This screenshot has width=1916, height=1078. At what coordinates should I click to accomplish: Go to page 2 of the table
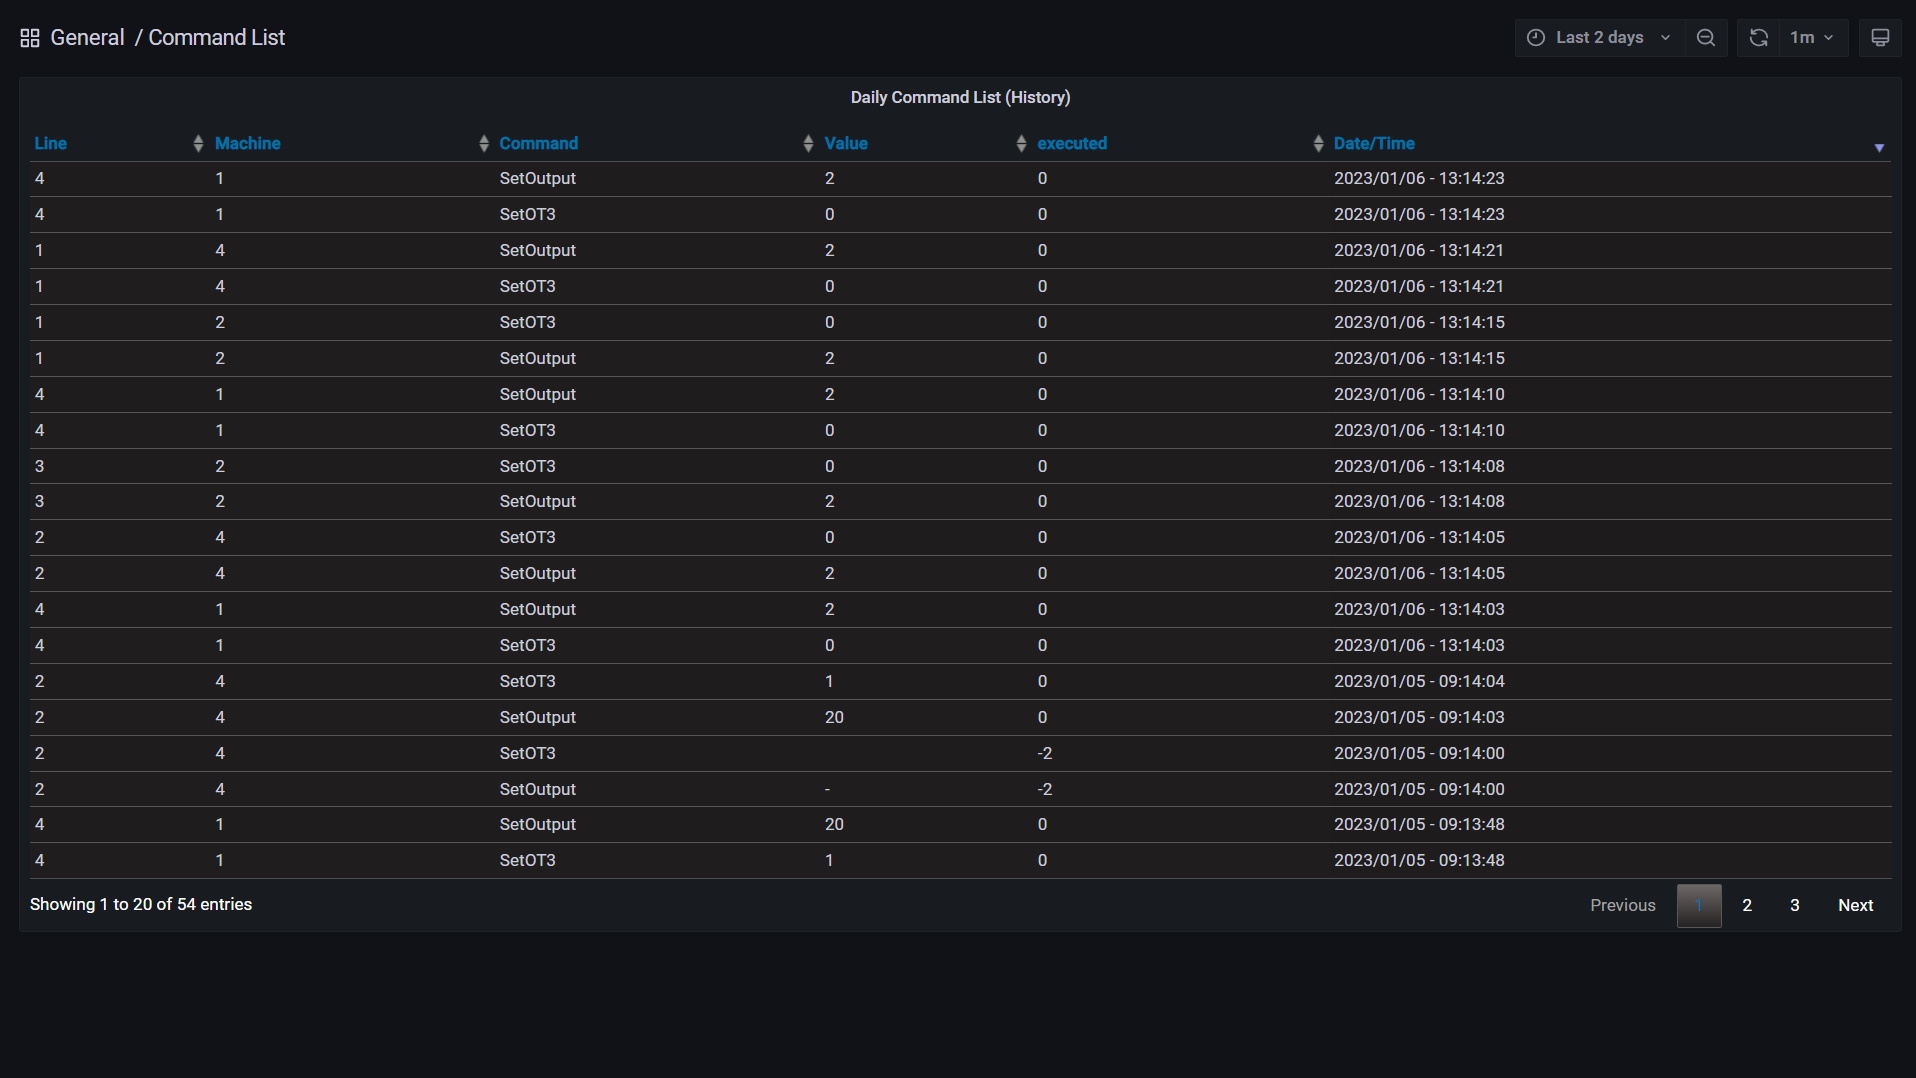pos(1746,905)
